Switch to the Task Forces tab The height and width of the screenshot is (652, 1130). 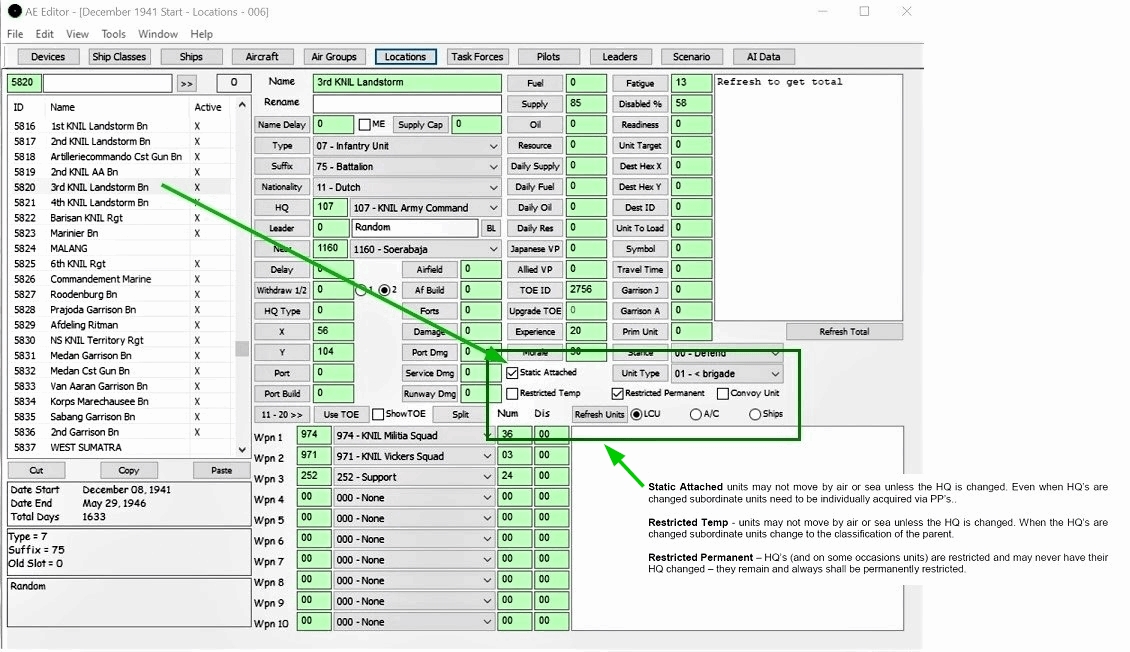(477, 57)
